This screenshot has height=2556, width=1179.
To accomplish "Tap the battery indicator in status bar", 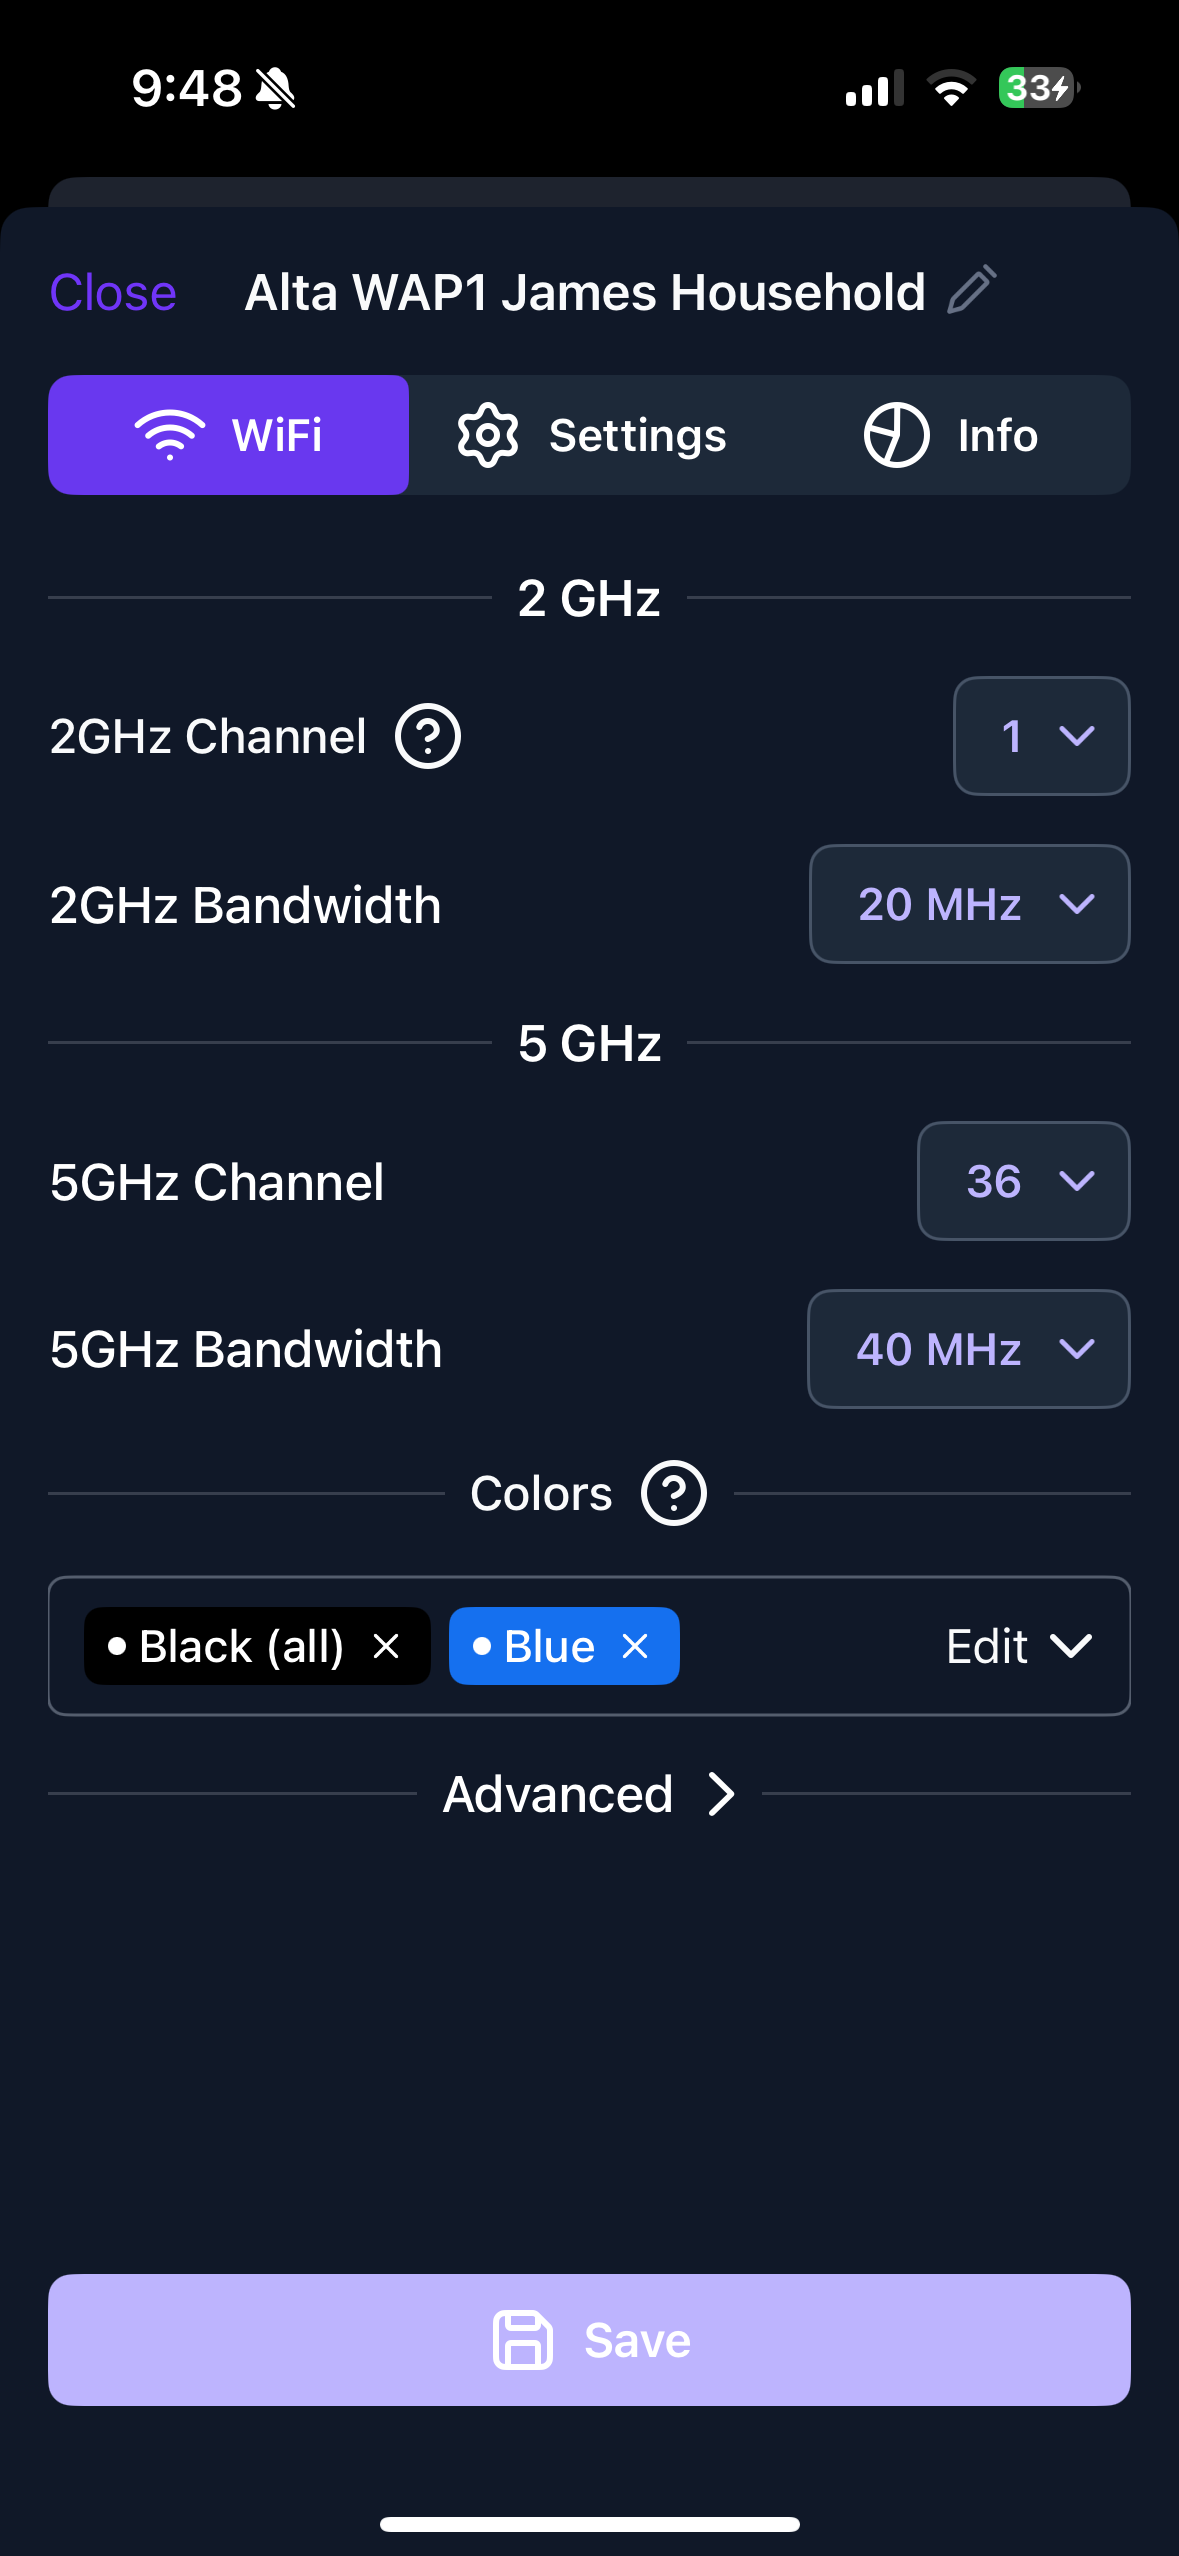I will [x=1038, y=88].
